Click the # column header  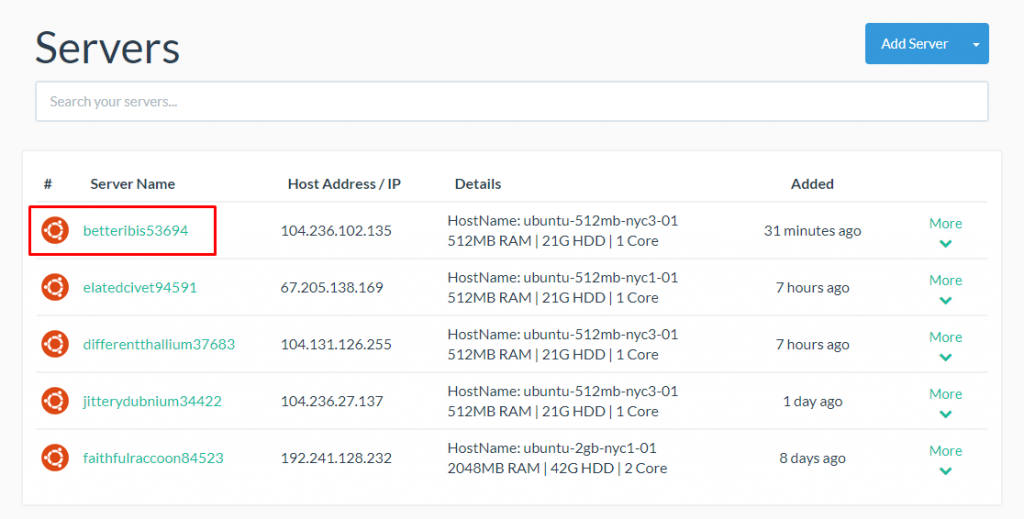coord(48,184)
